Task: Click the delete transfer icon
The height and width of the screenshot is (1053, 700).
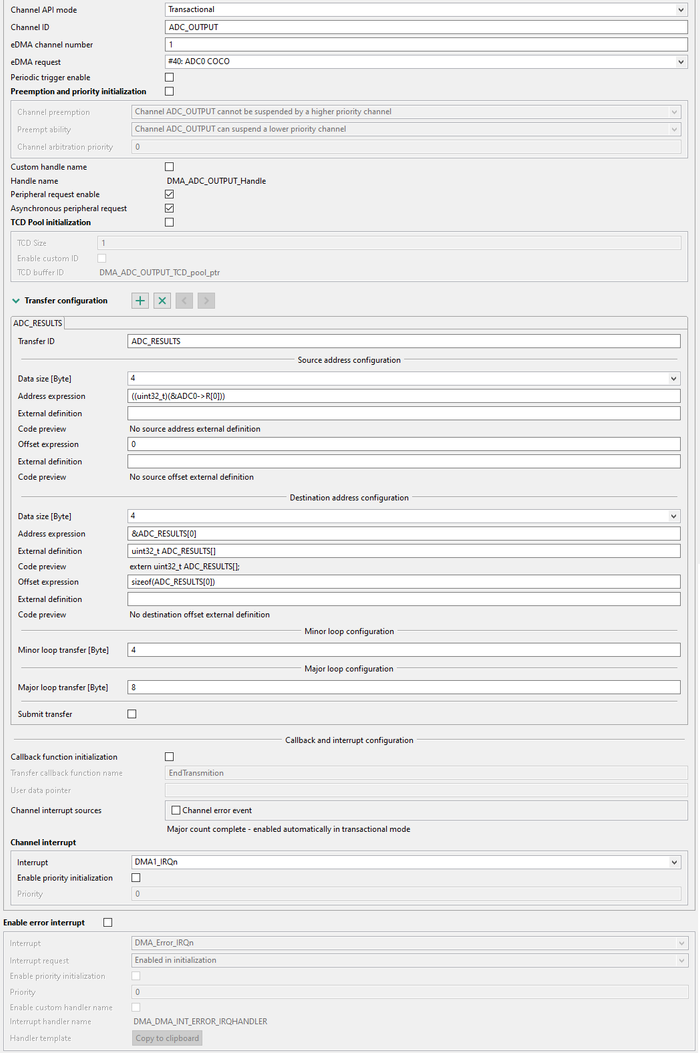Action: point(162,300)
